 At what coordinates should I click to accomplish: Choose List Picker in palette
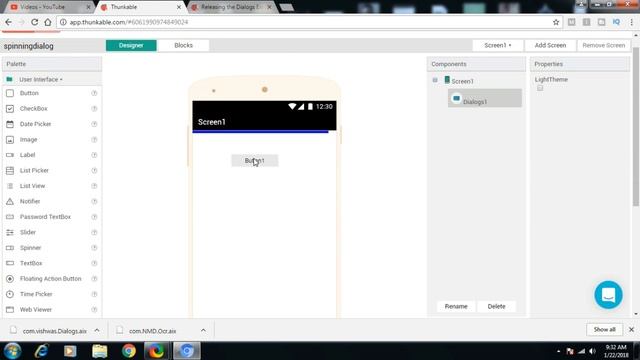(x=34, y=171)
